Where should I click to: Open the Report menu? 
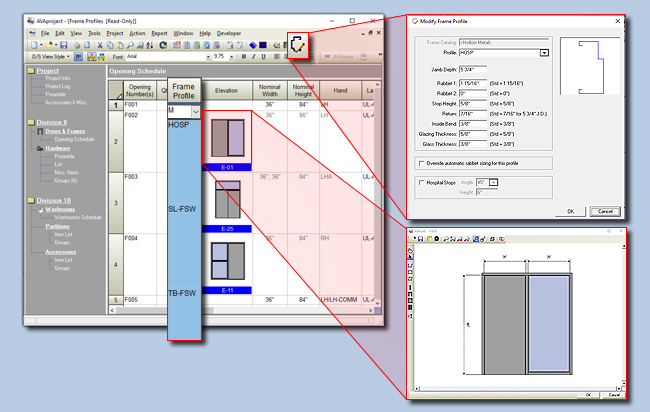tap(159, 33)
